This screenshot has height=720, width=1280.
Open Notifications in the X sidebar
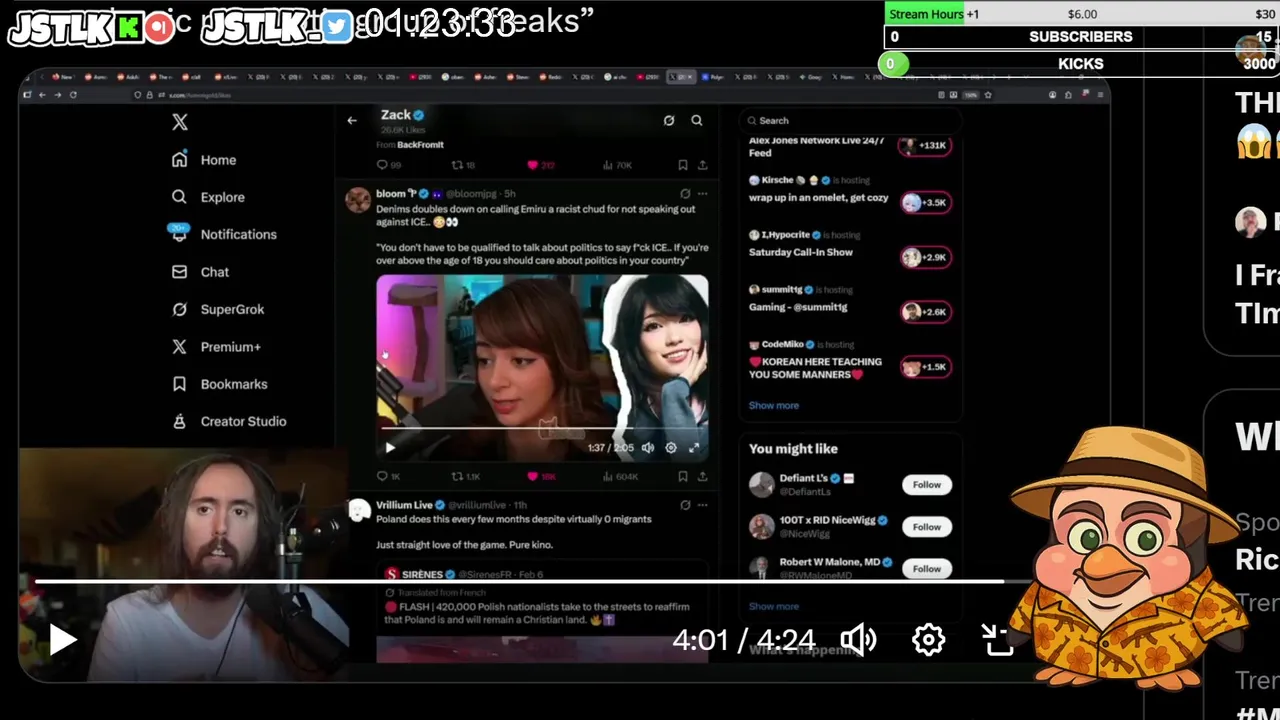pos(223,234)
